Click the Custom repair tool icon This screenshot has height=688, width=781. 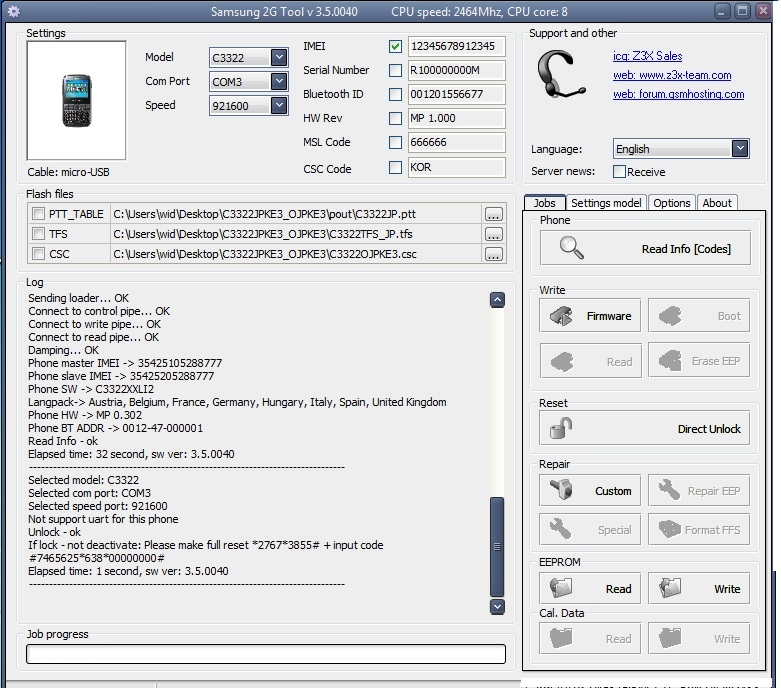tap(561, 490)
